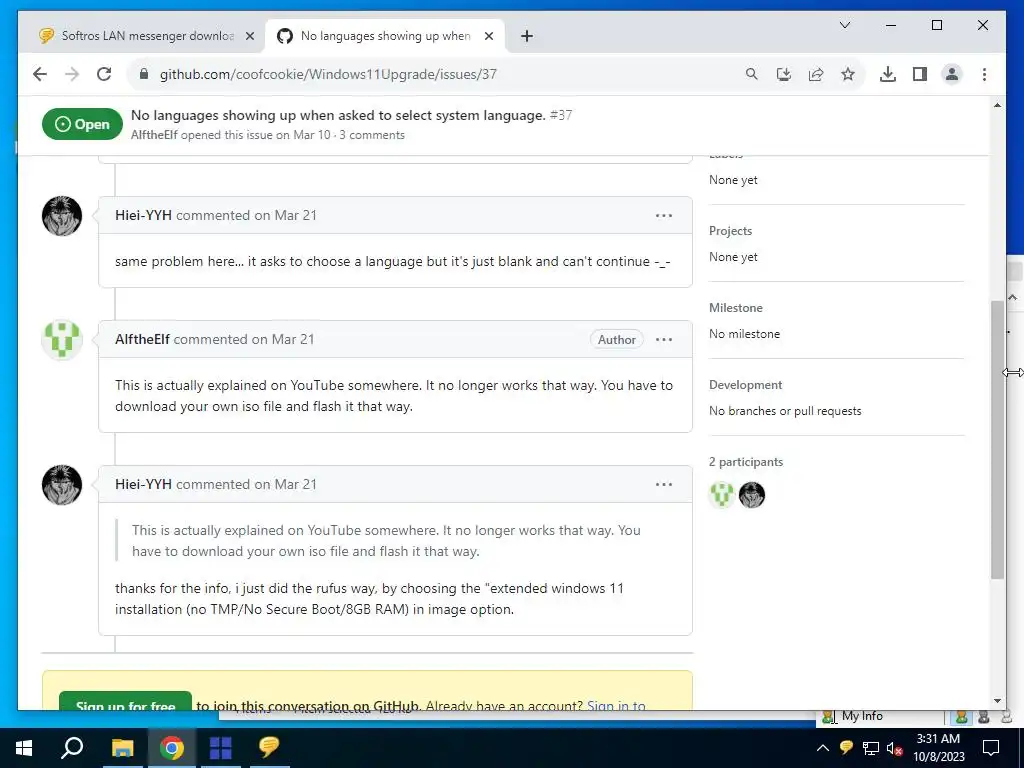1024x768 pixels.
Task: Open File Explorer from the taskbar
Action: pos(122,748)
